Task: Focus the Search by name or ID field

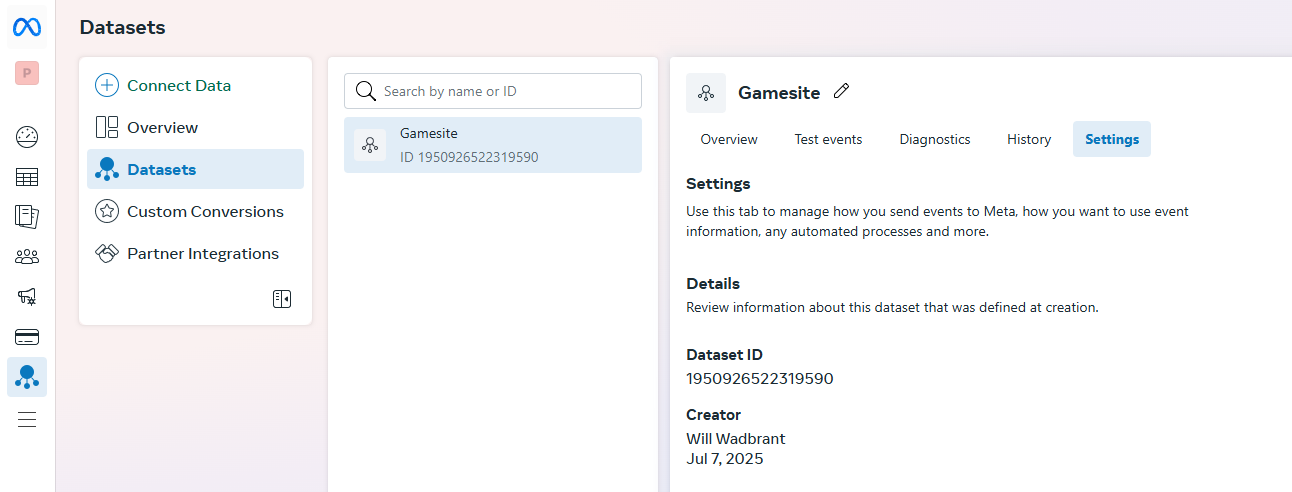Action: tap(493, 91)
